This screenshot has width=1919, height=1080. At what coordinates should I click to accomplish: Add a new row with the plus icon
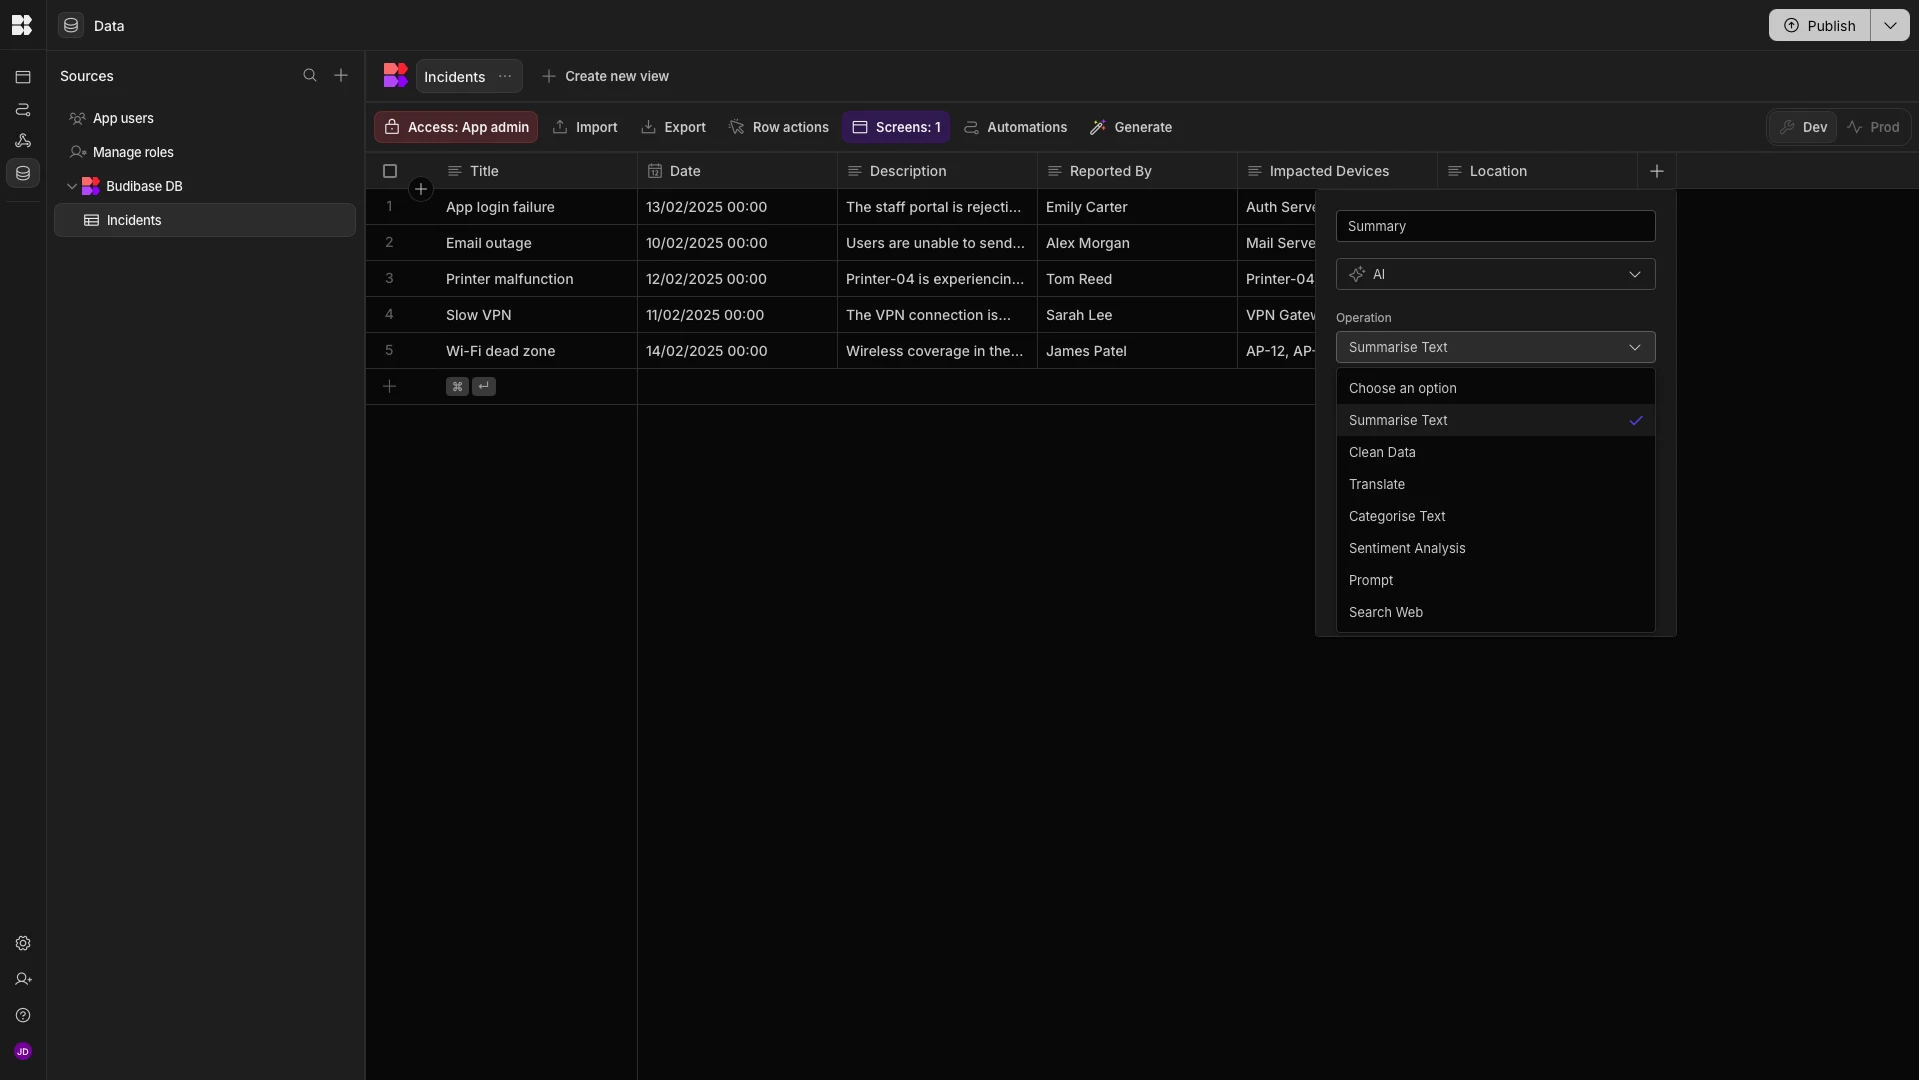(x=390, y=386)
